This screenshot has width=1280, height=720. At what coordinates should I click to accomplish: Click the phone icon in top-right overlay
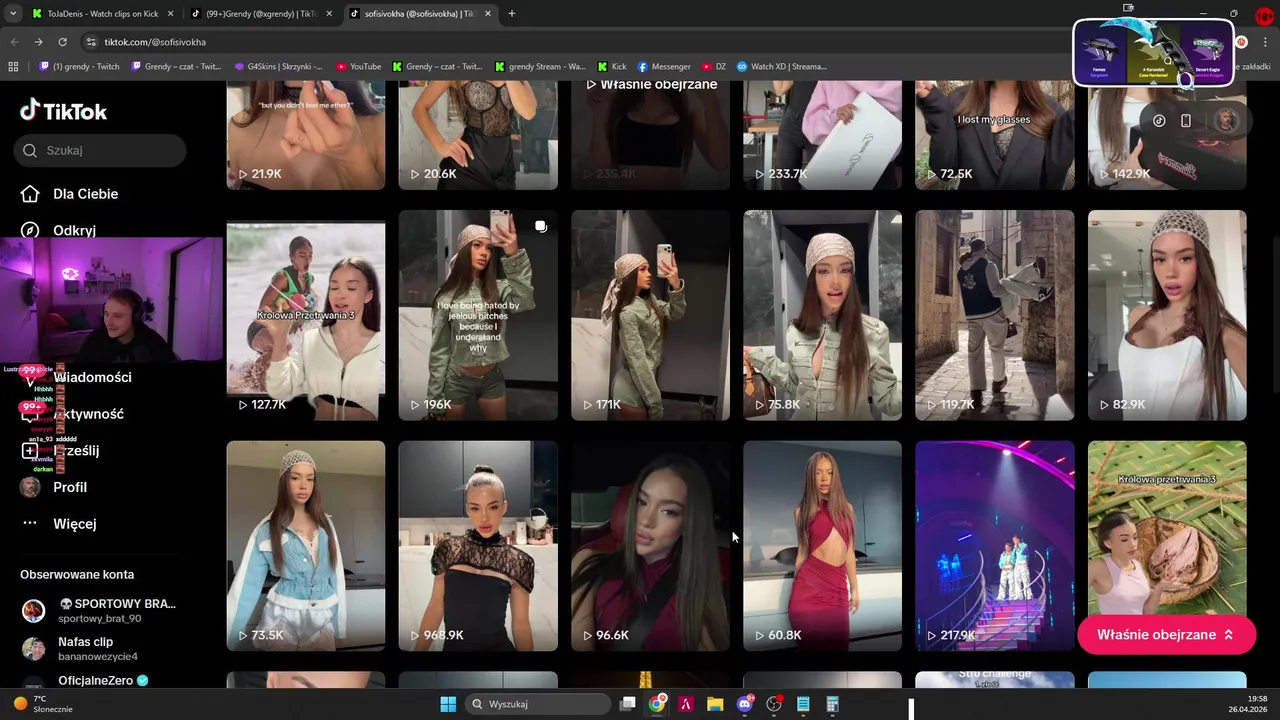pos(1186,121)
